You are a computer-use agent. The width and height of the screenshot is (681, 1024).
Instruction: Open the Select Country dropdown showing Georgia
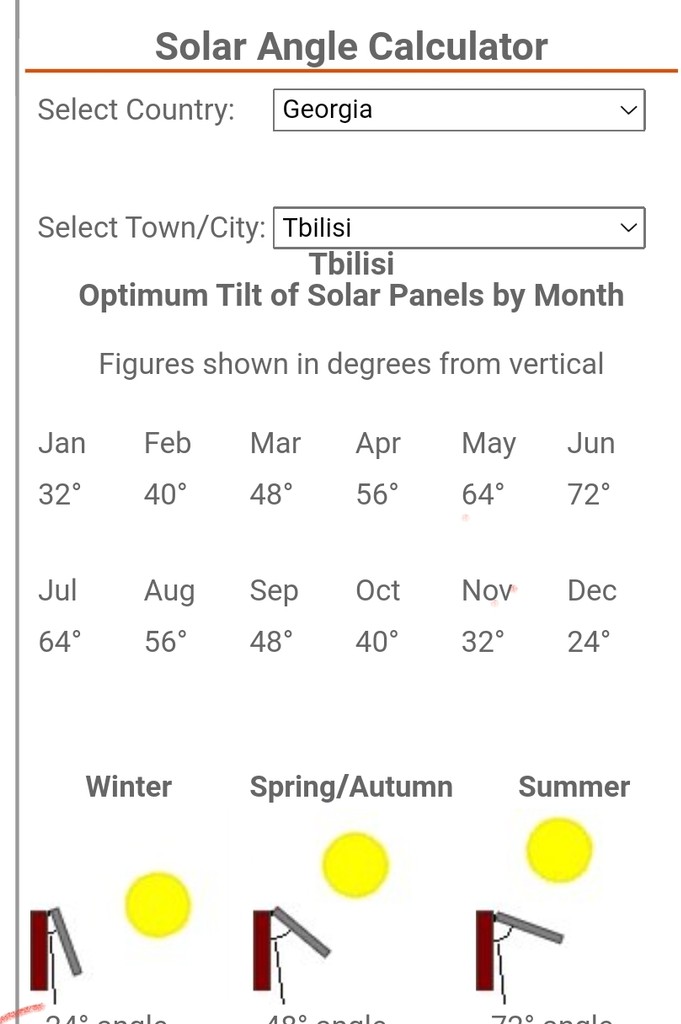point(459,110)
